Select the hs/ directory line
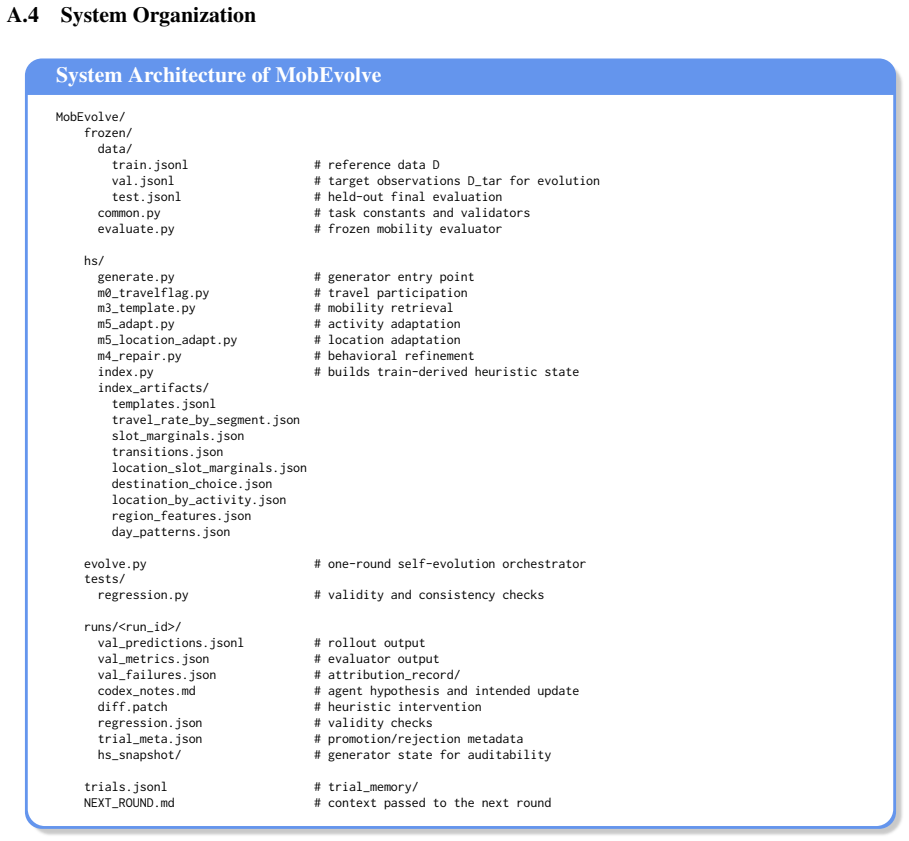 click(x=94, y=261)
